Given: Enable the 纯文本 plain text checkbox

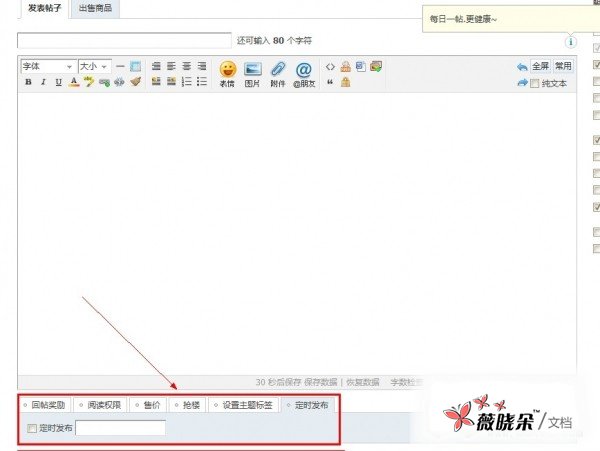Looking at the screenshot, I should (535, 83).
